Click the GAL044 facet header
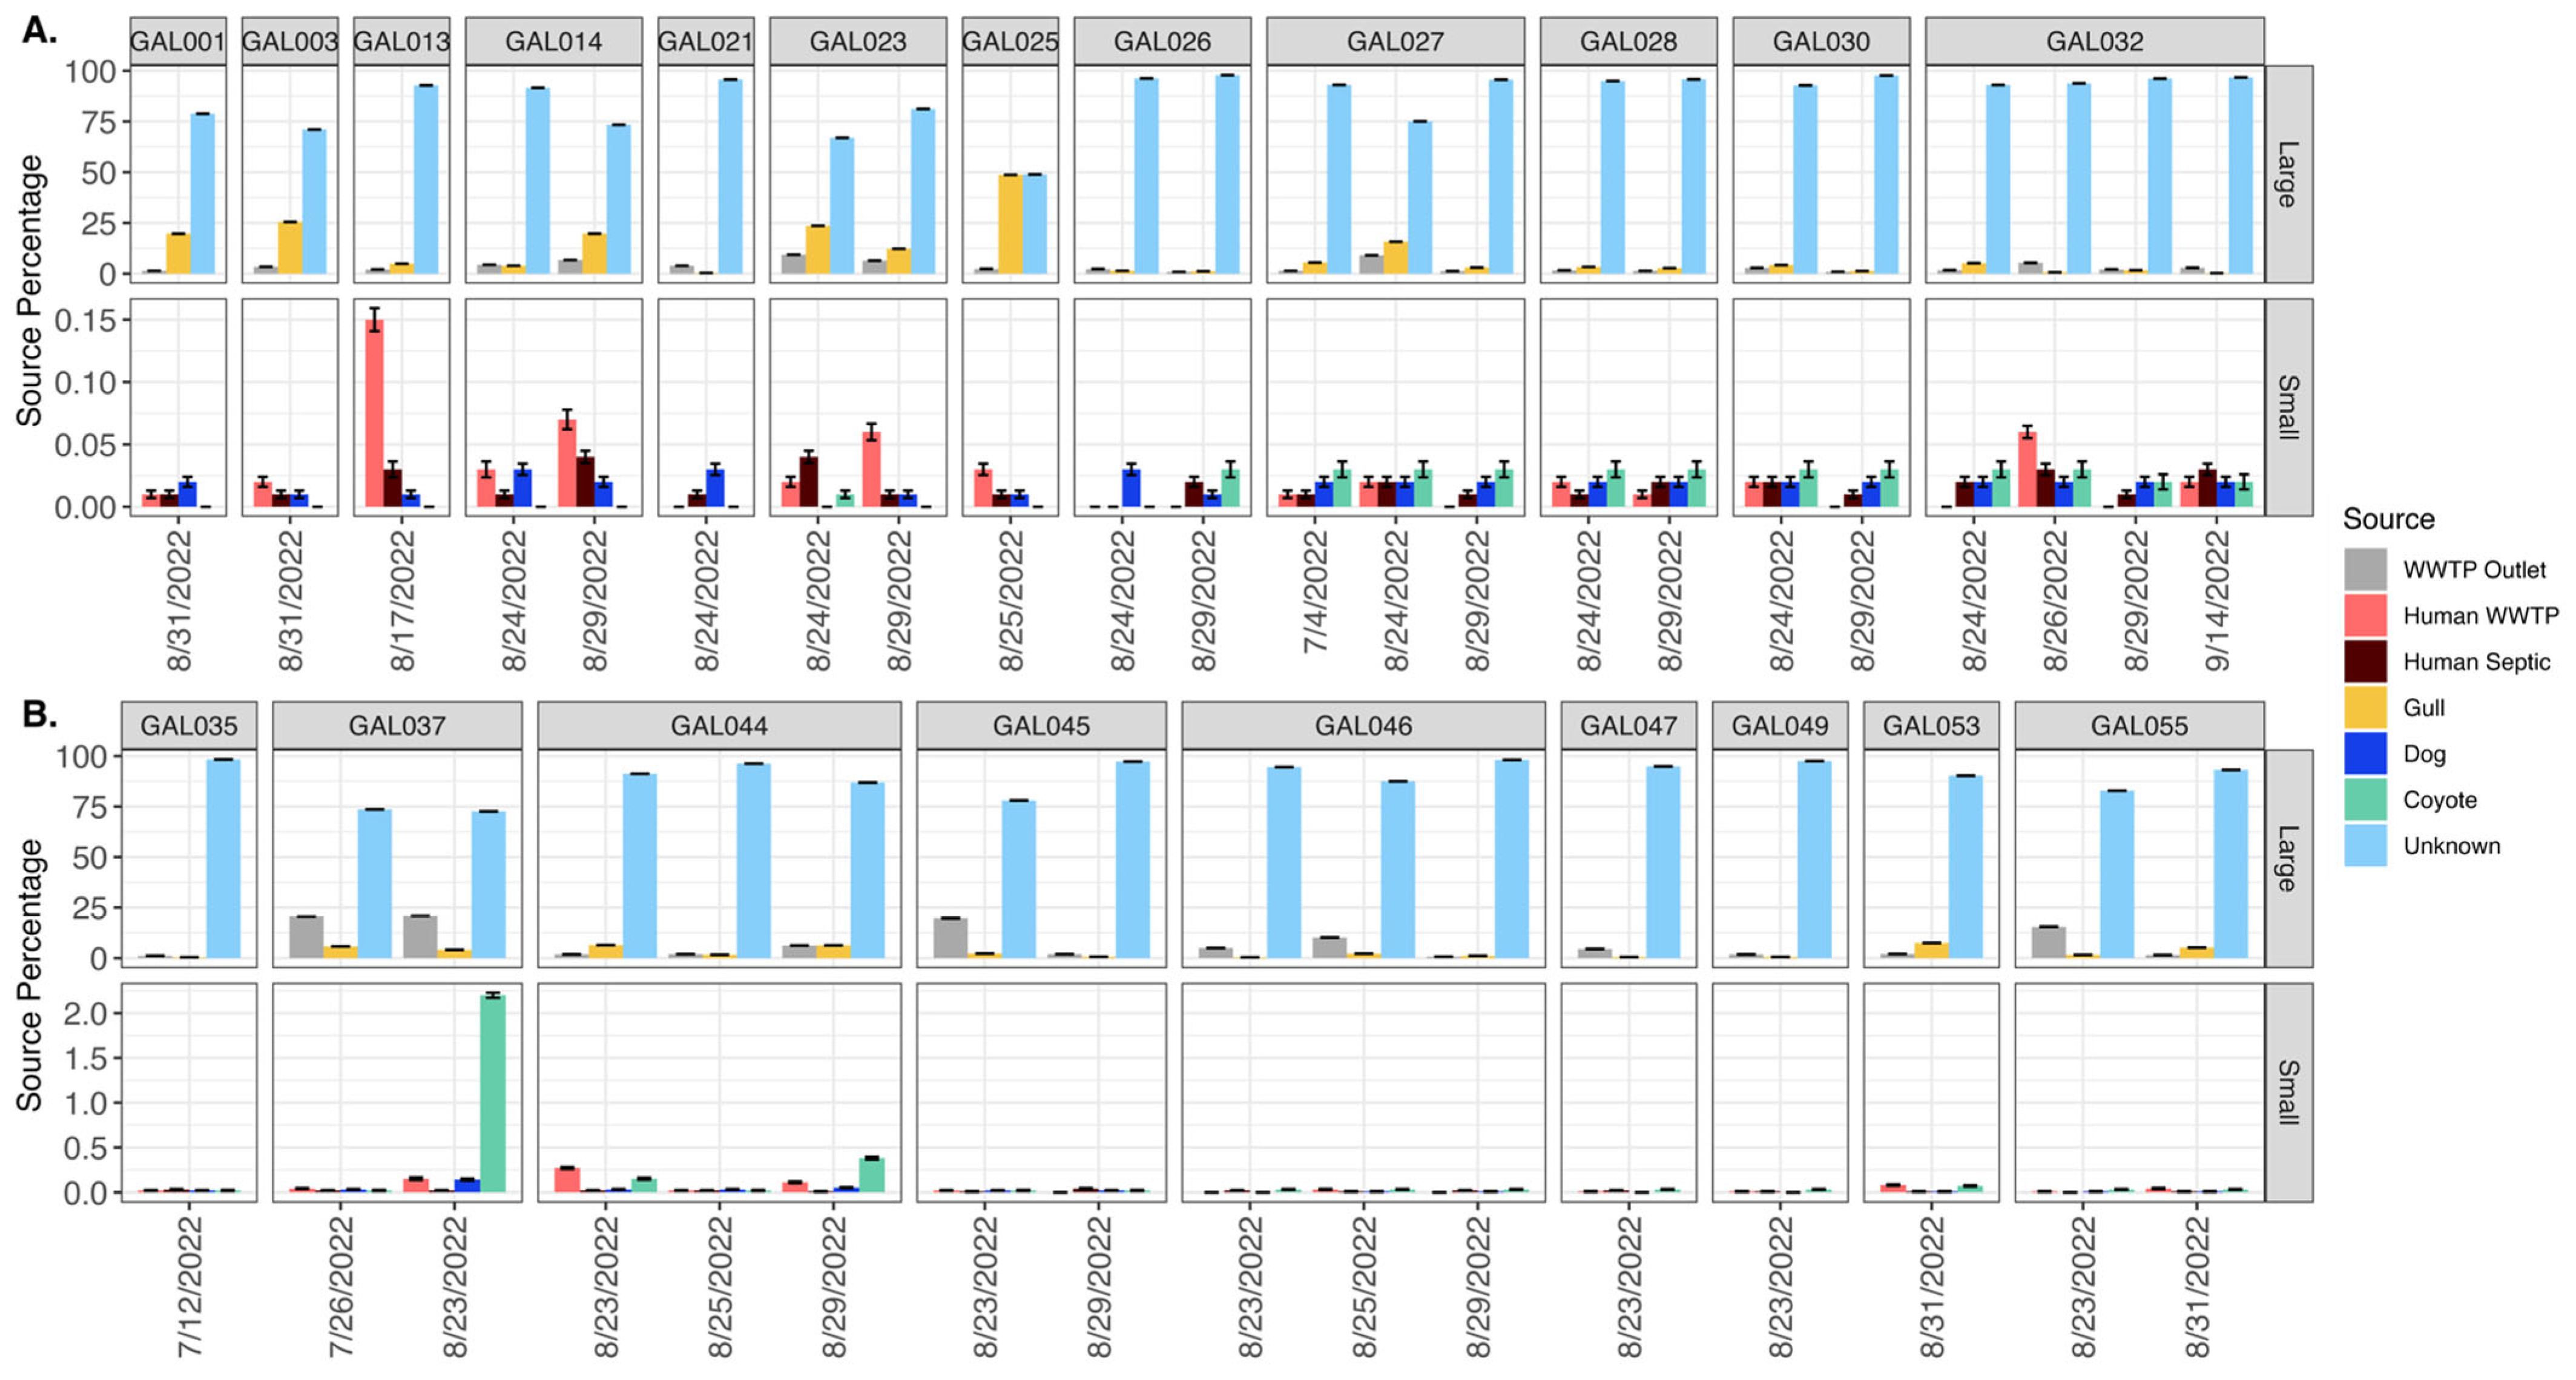This screenshot has height=1380, width=2576. (x=719, y=725)
